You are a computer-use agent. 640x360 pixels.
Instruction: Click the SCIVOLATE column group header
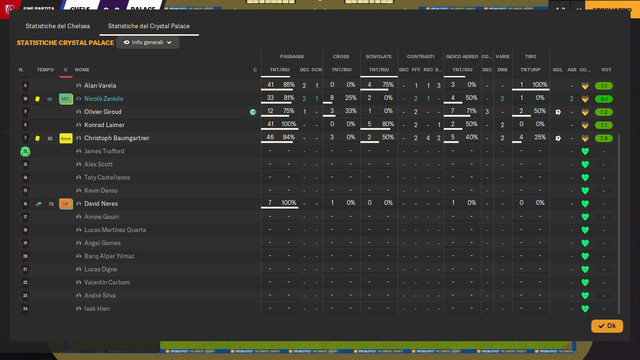click(x=379, y=57)
